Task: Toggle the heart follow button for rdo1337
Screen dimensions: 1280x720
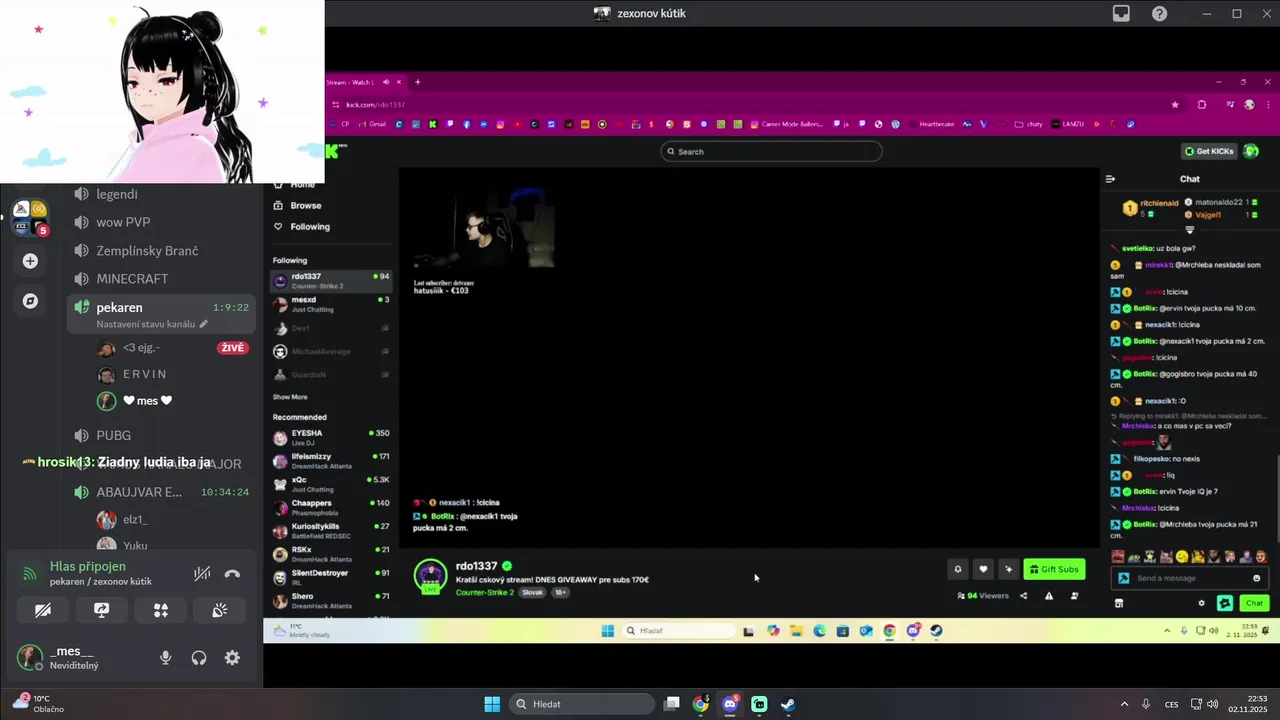Action: tap(983, 569)
